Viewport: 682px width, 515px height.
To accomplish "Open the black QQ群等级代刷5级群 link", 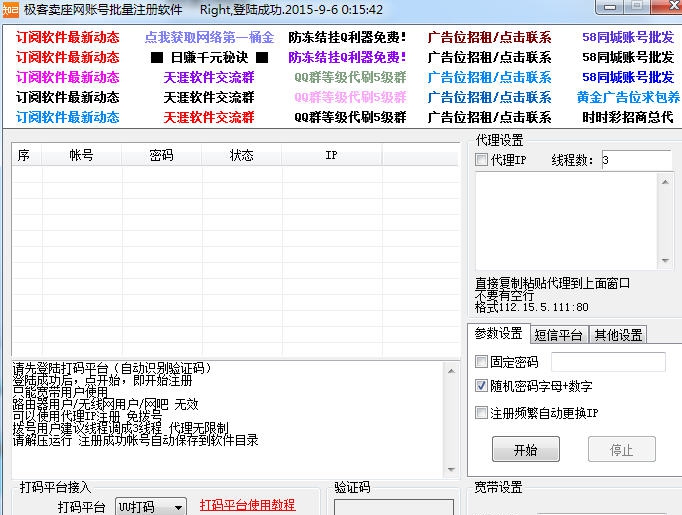I will pyautogui.click(x=350, y=117).
